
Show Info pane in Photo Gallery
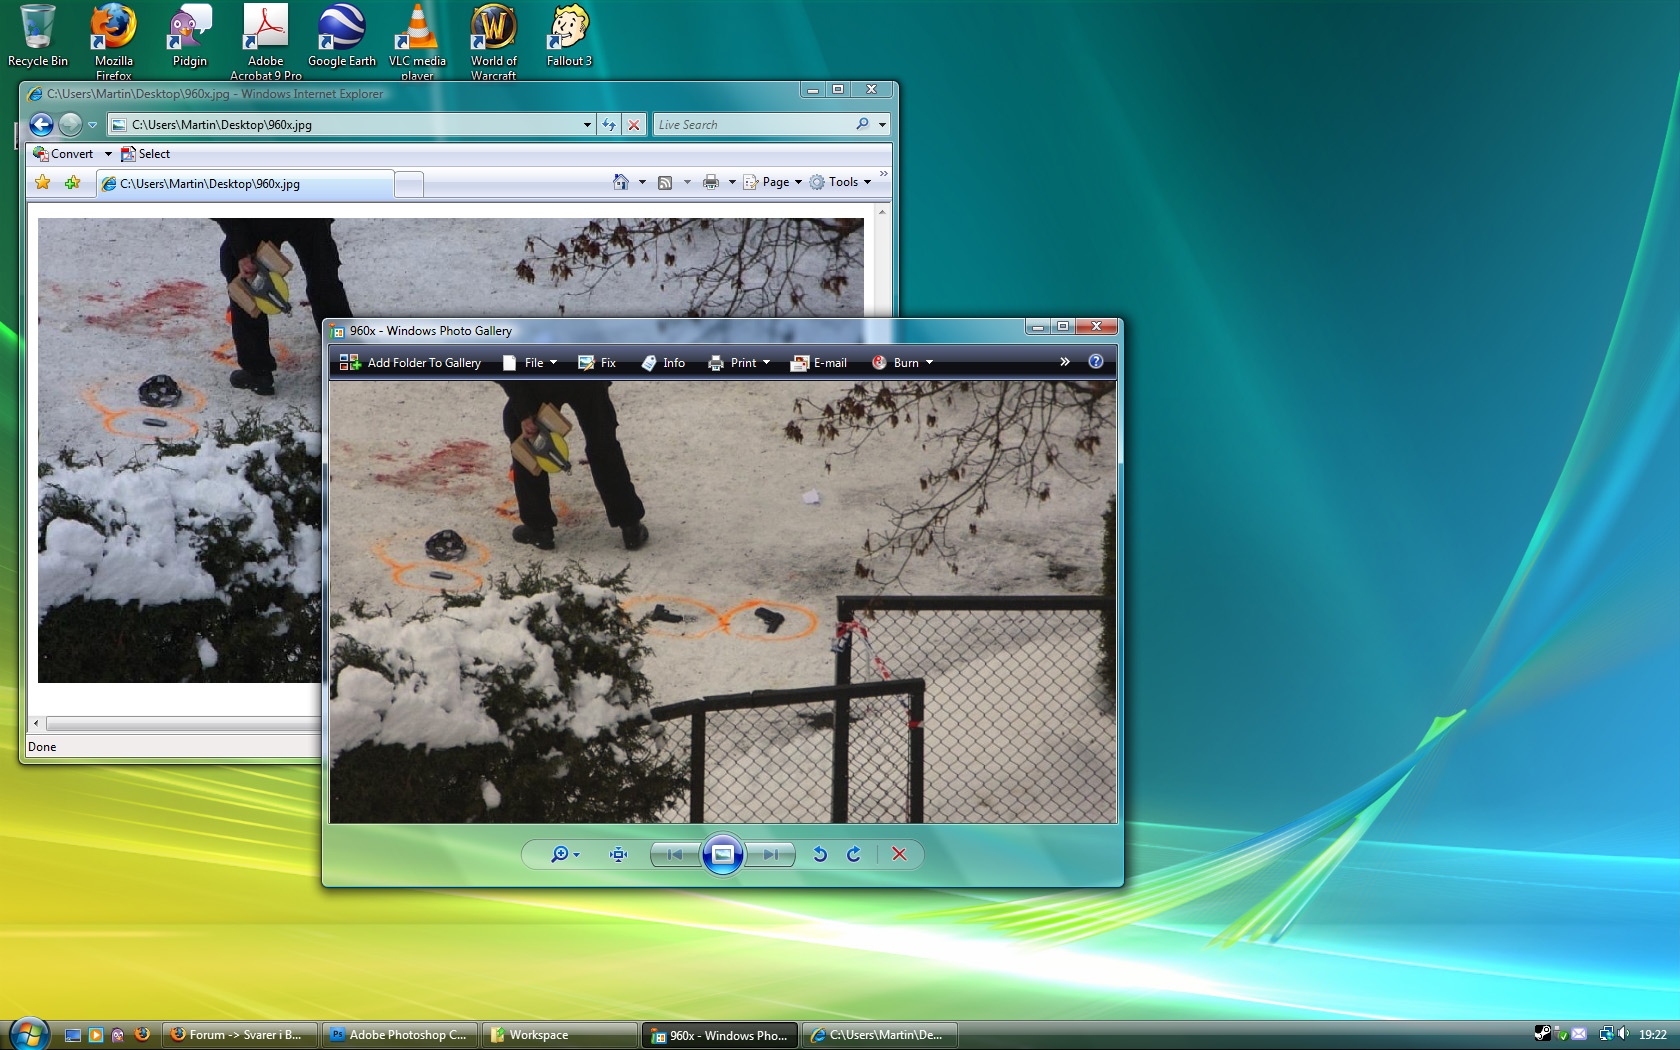coord(663,362)
